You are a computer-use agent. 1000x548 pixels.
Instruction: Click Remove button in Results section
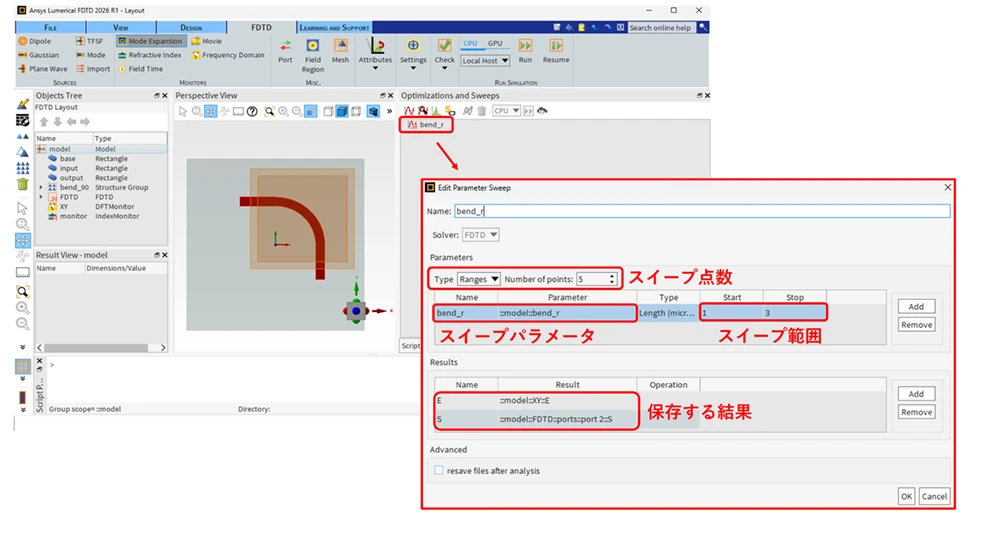(x=916, y=412)
